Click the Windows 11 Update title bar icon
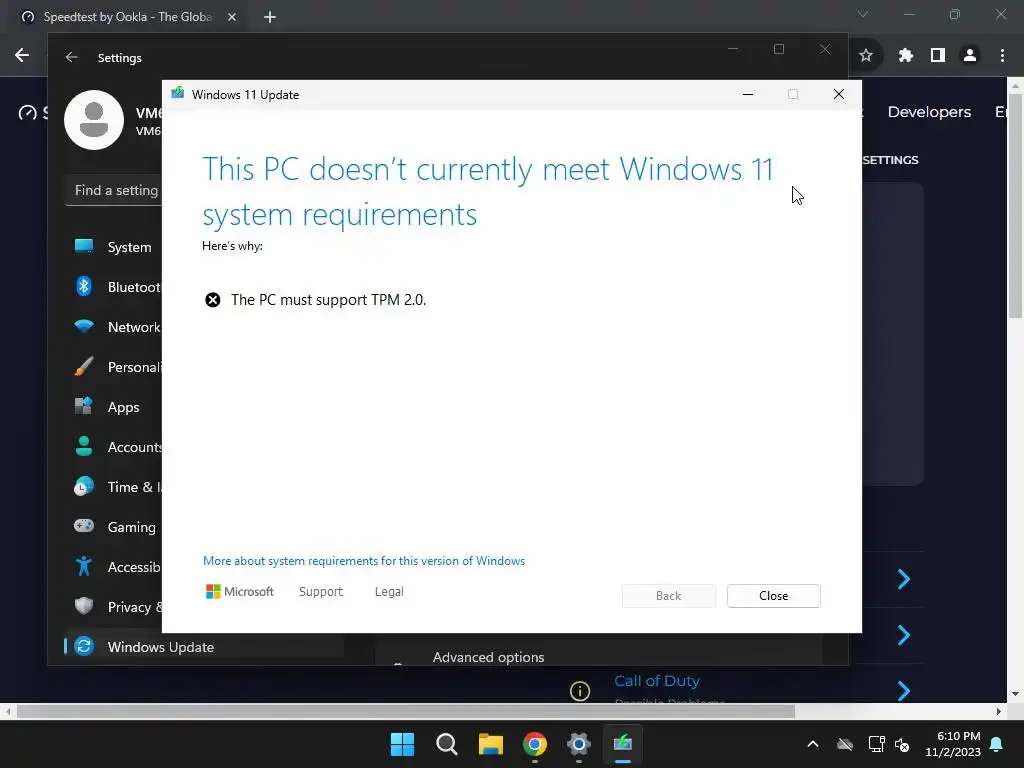The width and height of the screenshot is (1024, 768). tap(177, 93)
